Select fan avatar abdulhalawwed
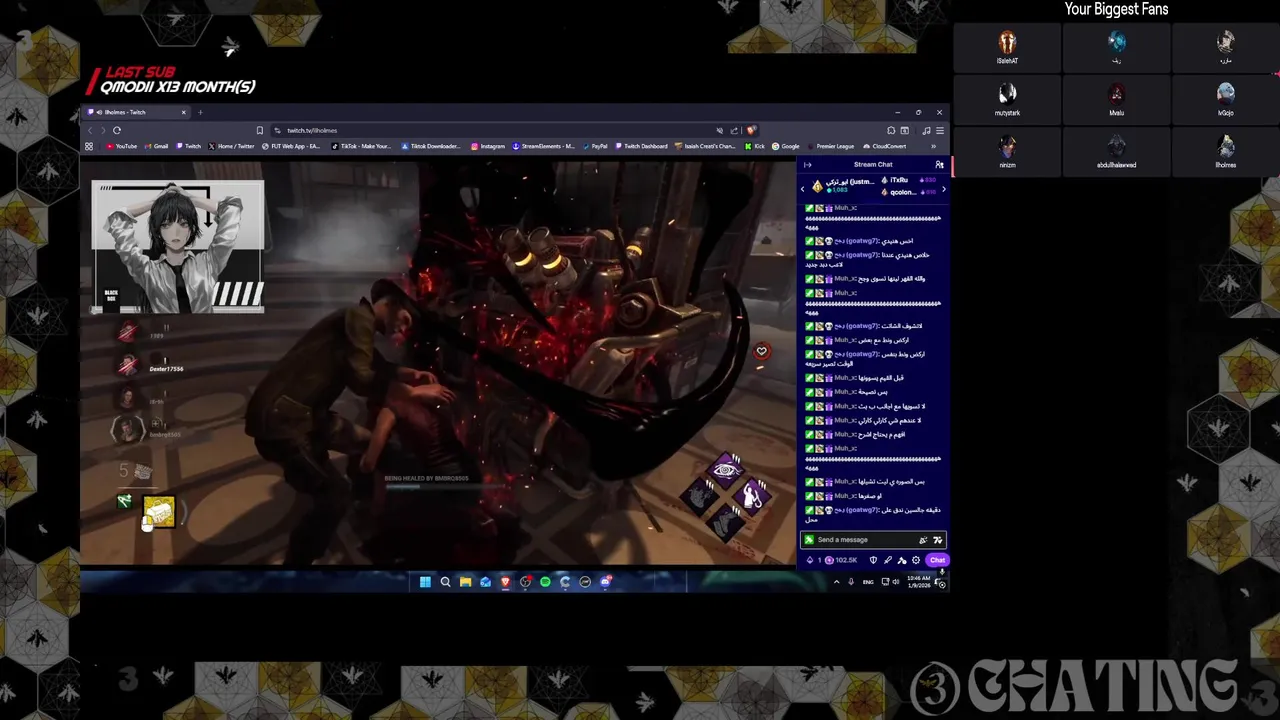 [x=1116, y=146]
